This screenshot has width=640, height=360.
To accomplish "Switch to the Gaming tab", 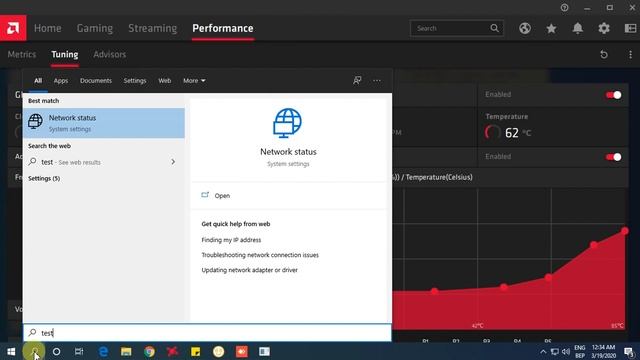I will tap(95, 28).
